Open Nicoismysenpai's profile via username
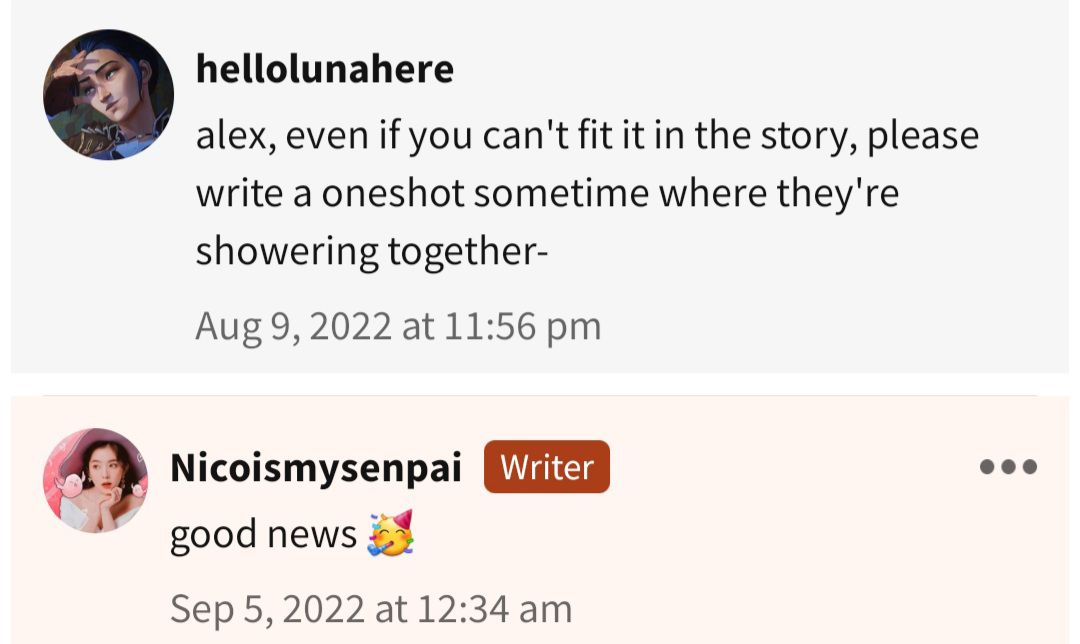This screenshot has height=644, width=1080. coord(316,467)
